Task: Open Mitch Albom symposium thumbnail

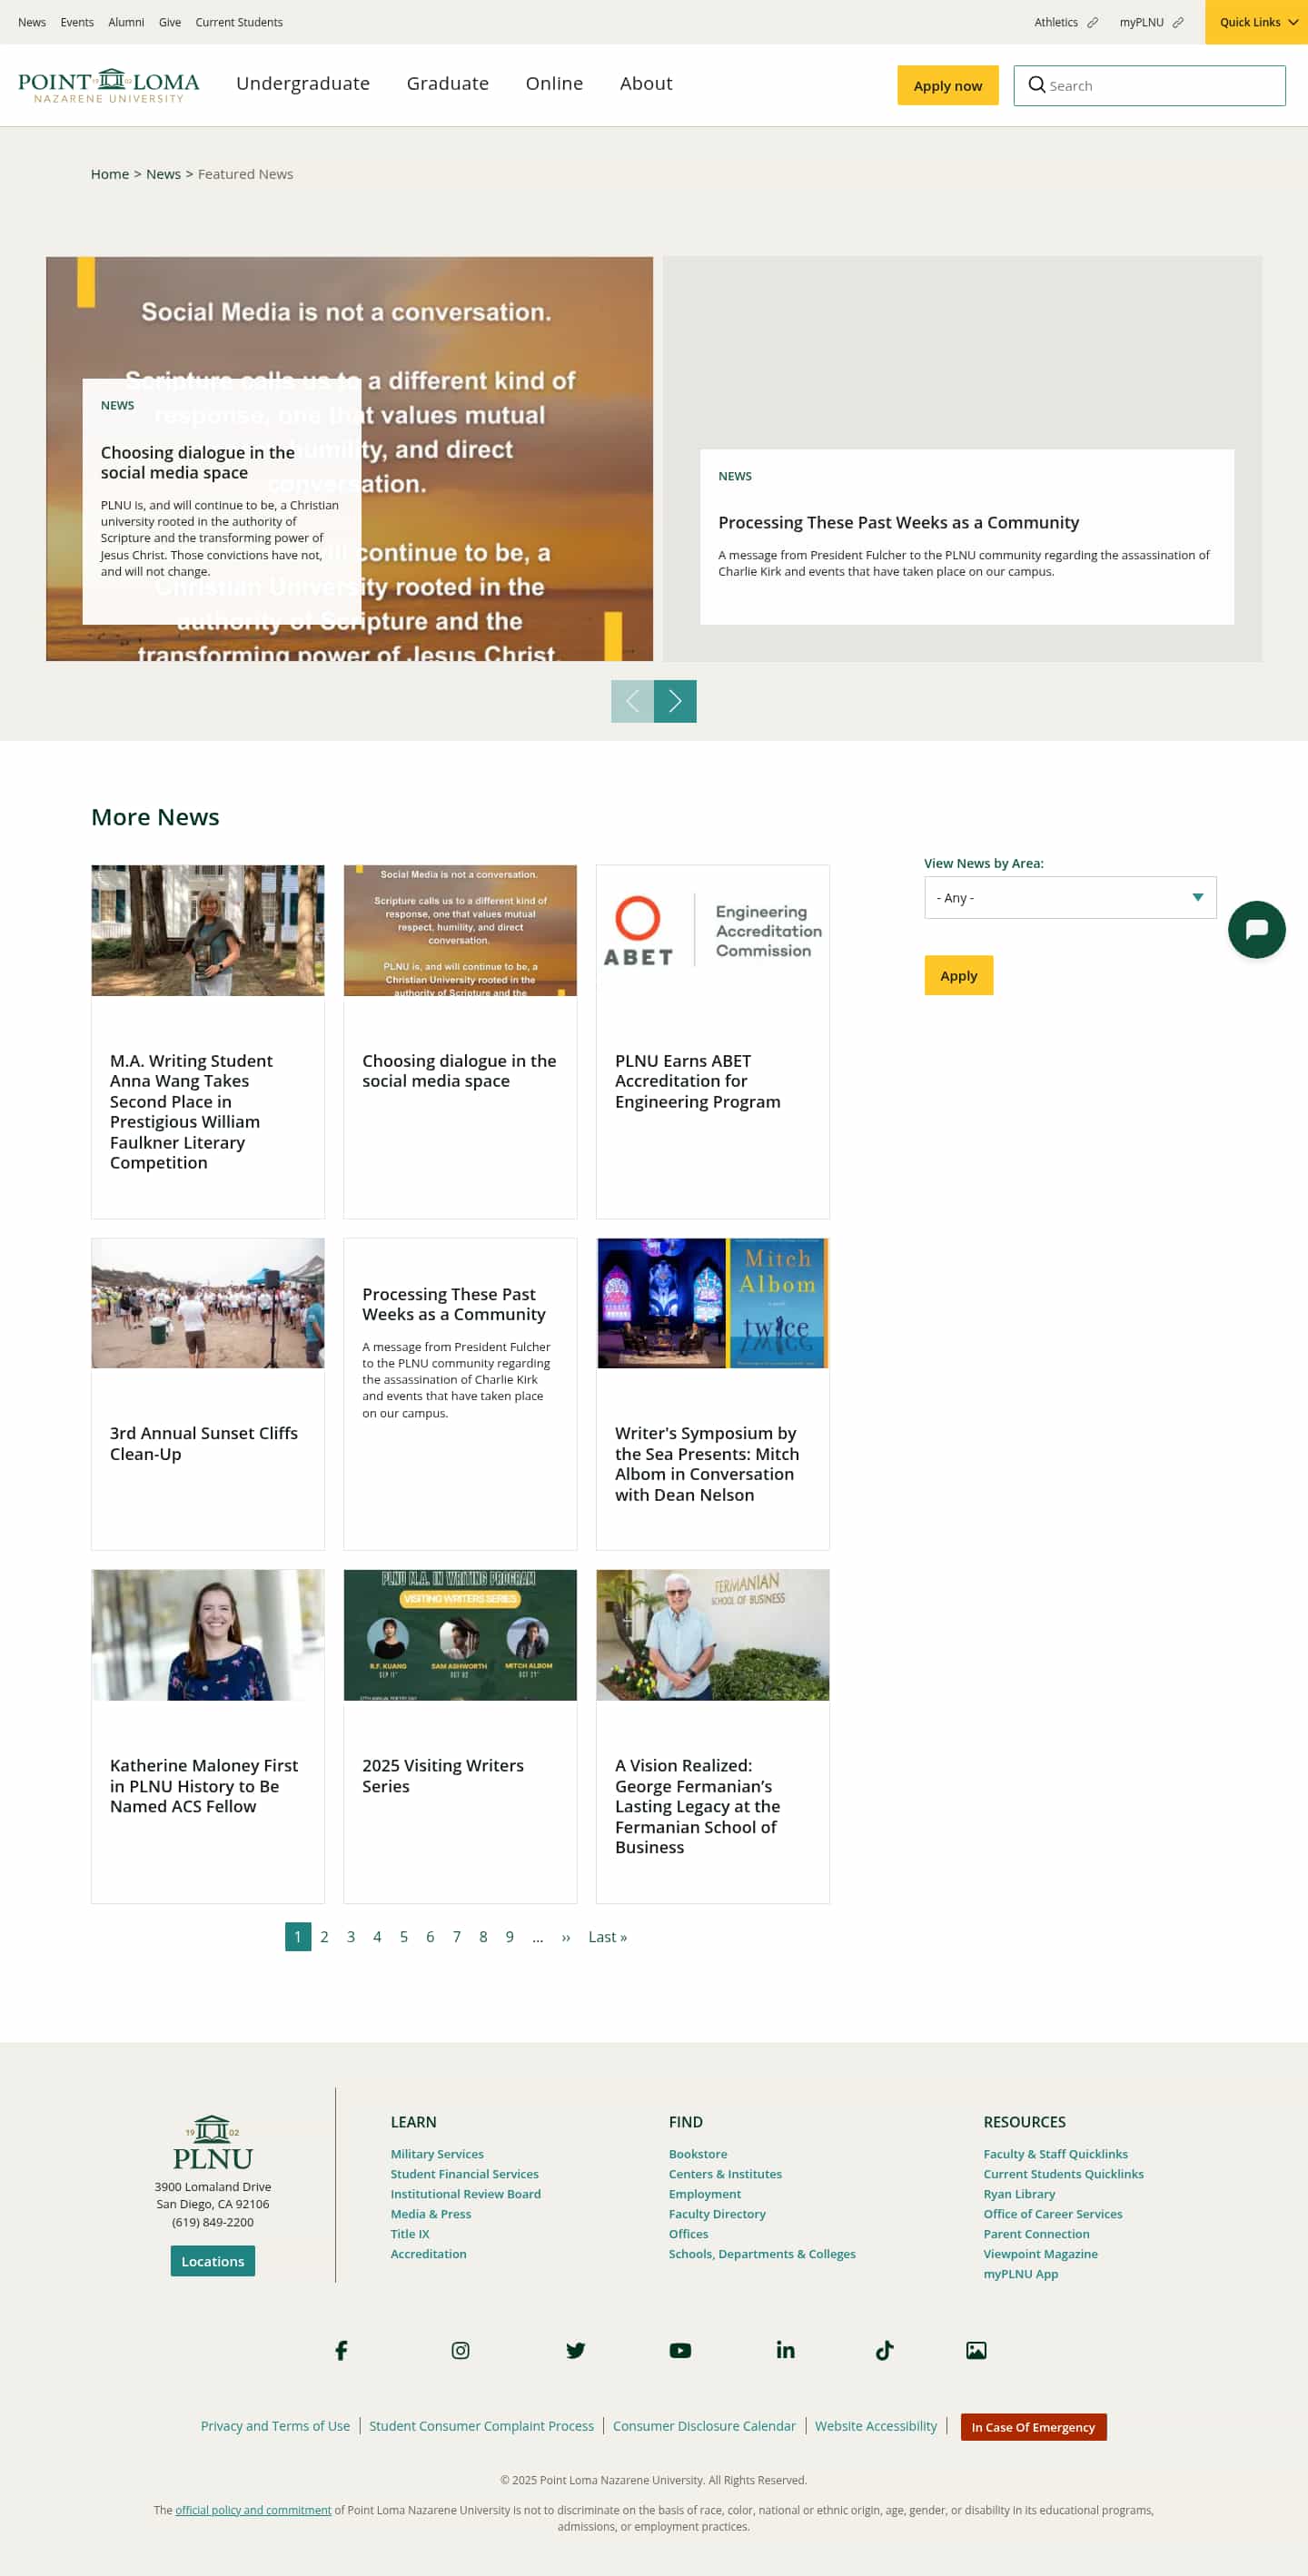Action: coord(712,1303)
